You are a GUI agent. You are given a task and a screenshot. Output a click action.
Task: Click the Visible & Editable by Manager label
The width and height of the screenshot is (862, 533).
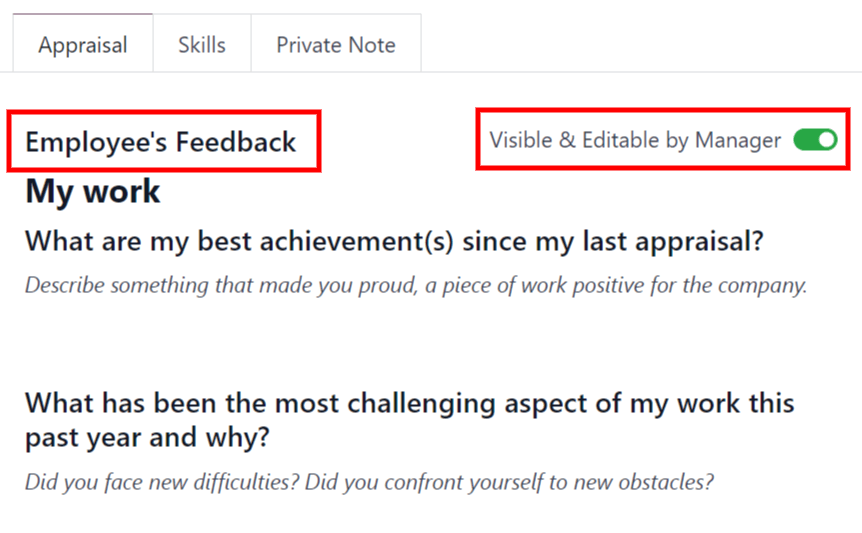click(635, 140)
